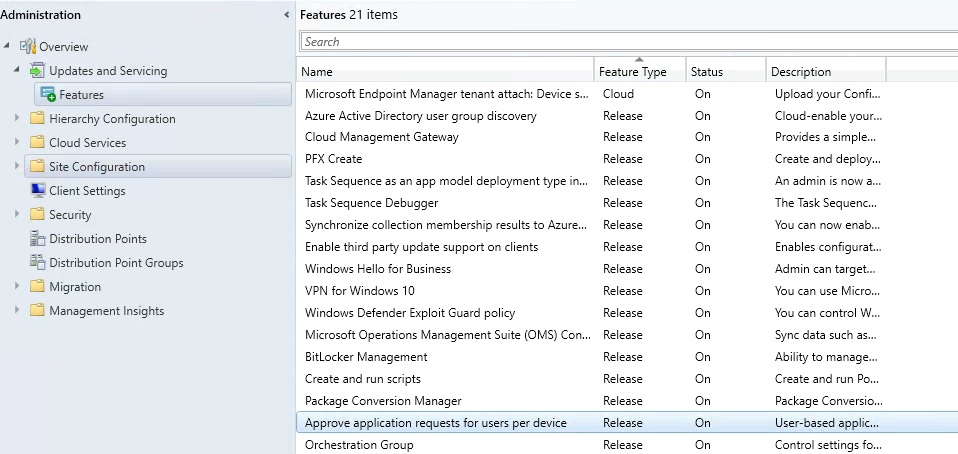
Task: Click the Distribution Points icon
Action: click(37, 238)
